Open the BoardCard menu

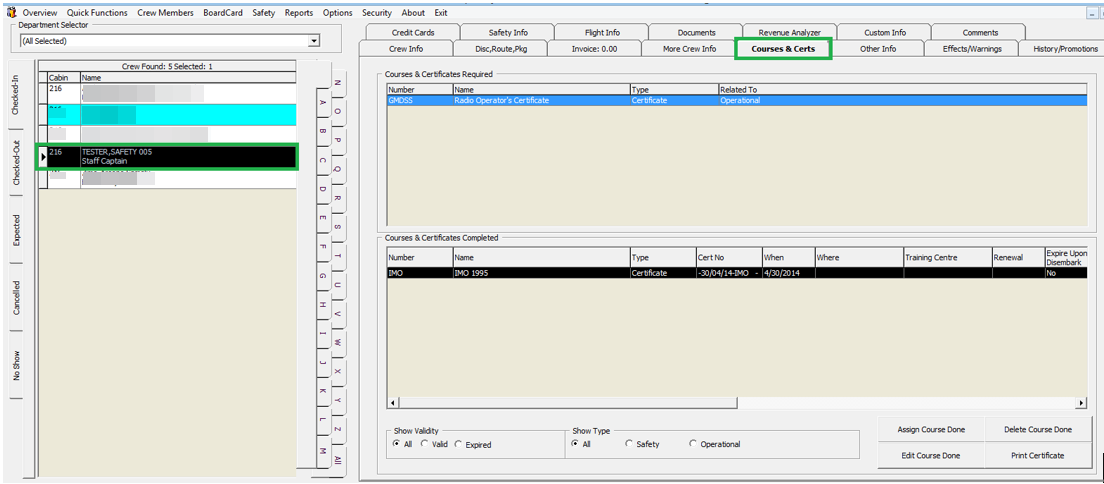222,13
